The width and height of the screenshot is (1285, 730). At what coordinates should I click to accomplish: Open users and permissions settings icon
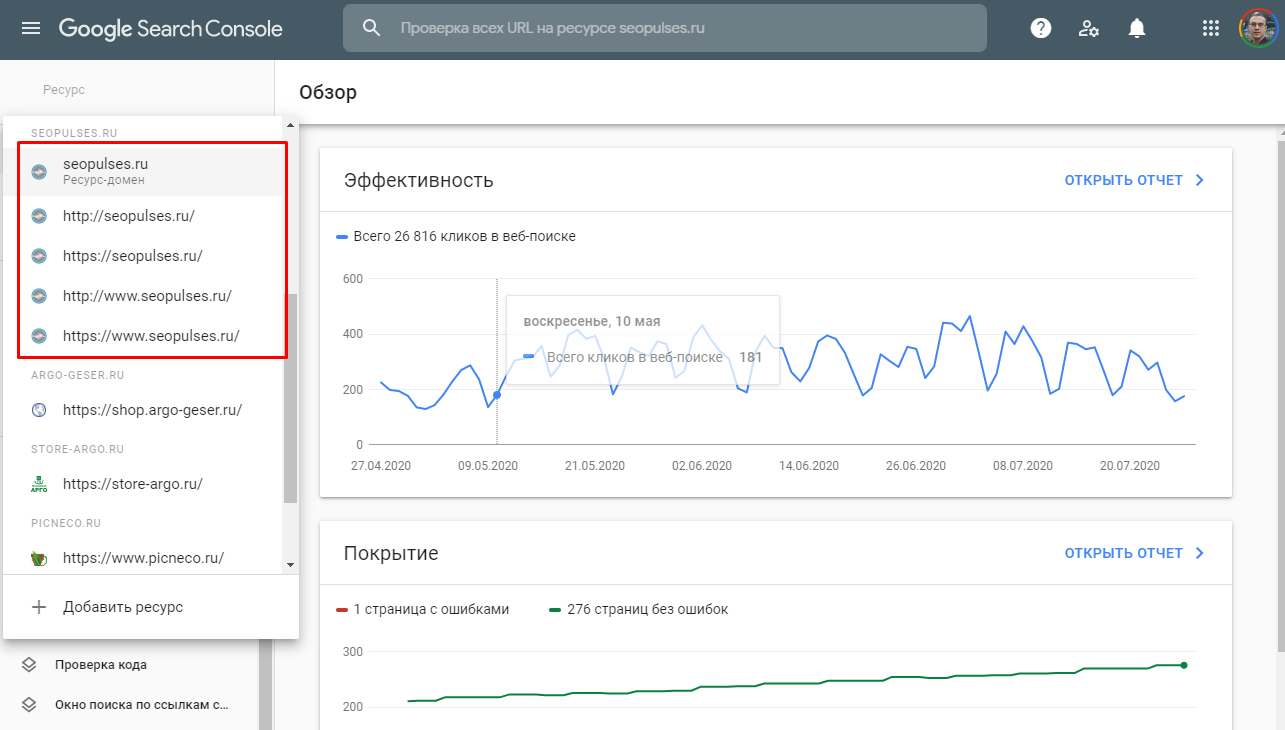[x=1089, y=29]
